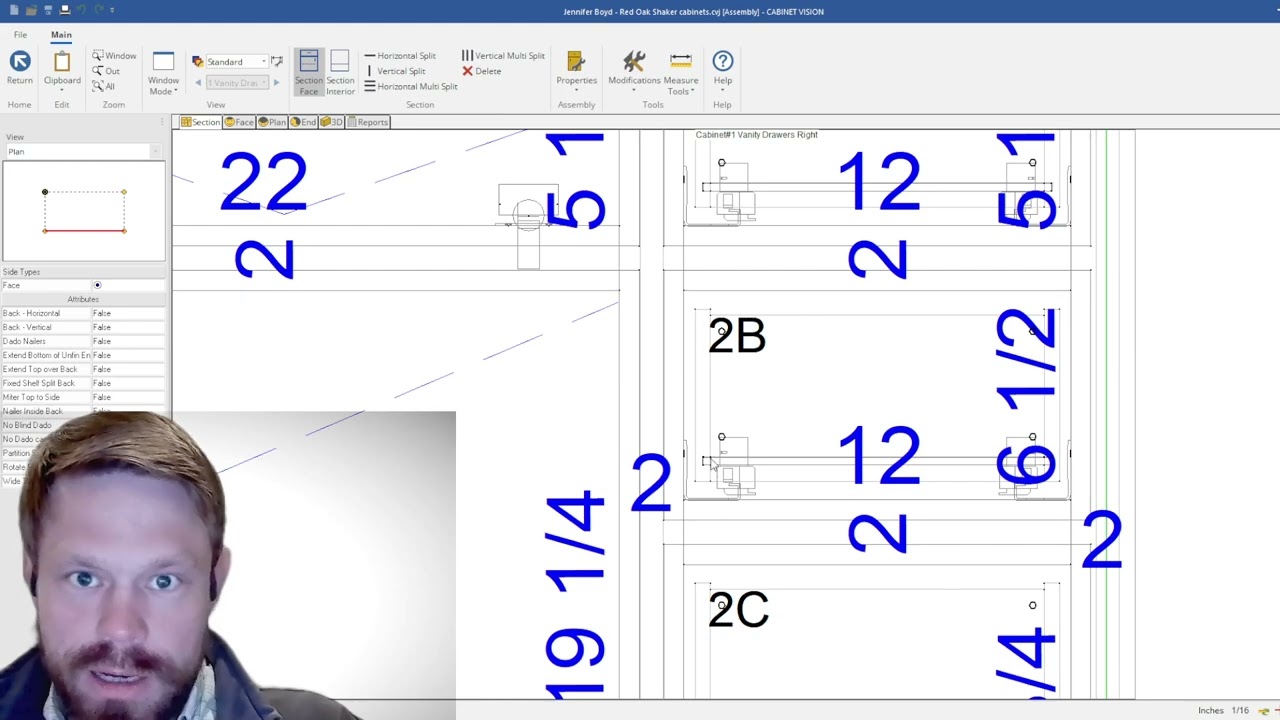1280x720 pixels.
Task: Select the Zoom Window tool
Action: 114,56
